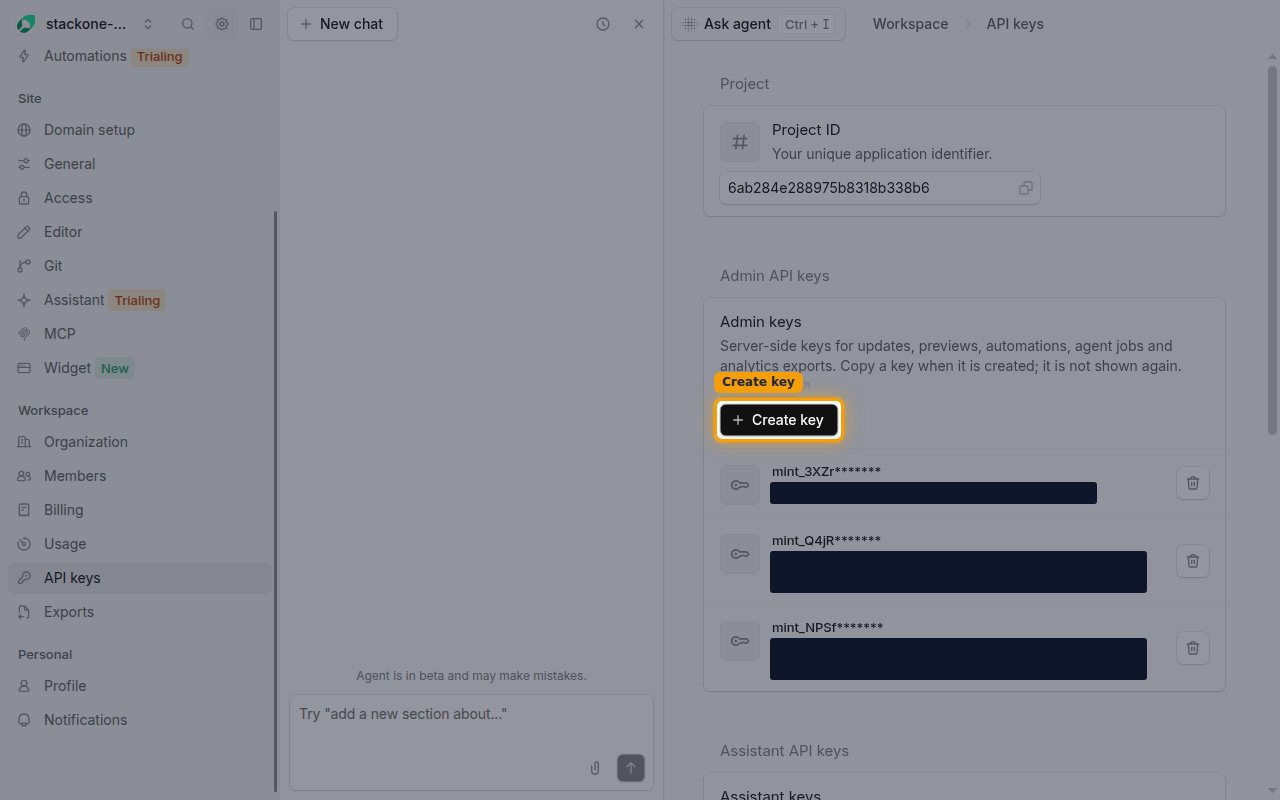Open the Assistant settings page
Viewport: 1280px width, 800px height.
[140, 300]
